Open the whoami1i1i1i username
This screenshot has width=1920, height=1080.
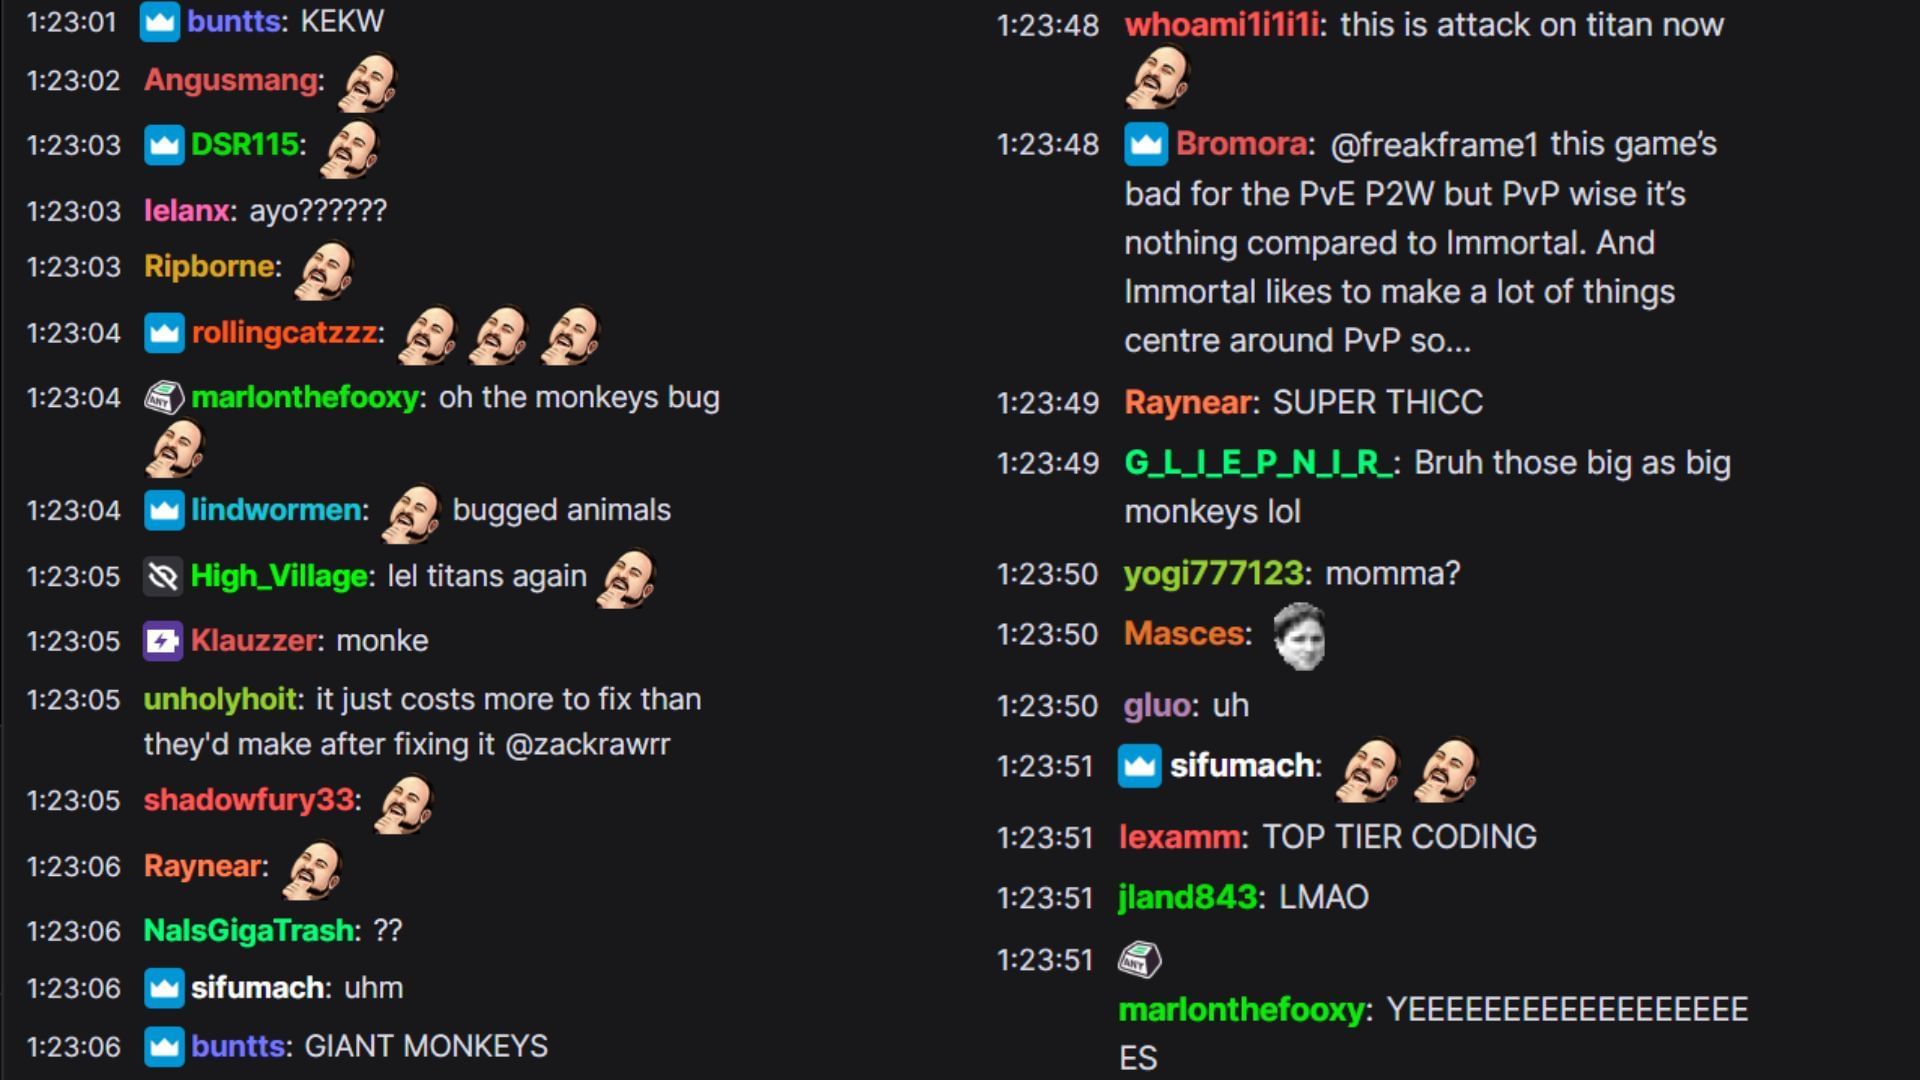click(1222, 25)
